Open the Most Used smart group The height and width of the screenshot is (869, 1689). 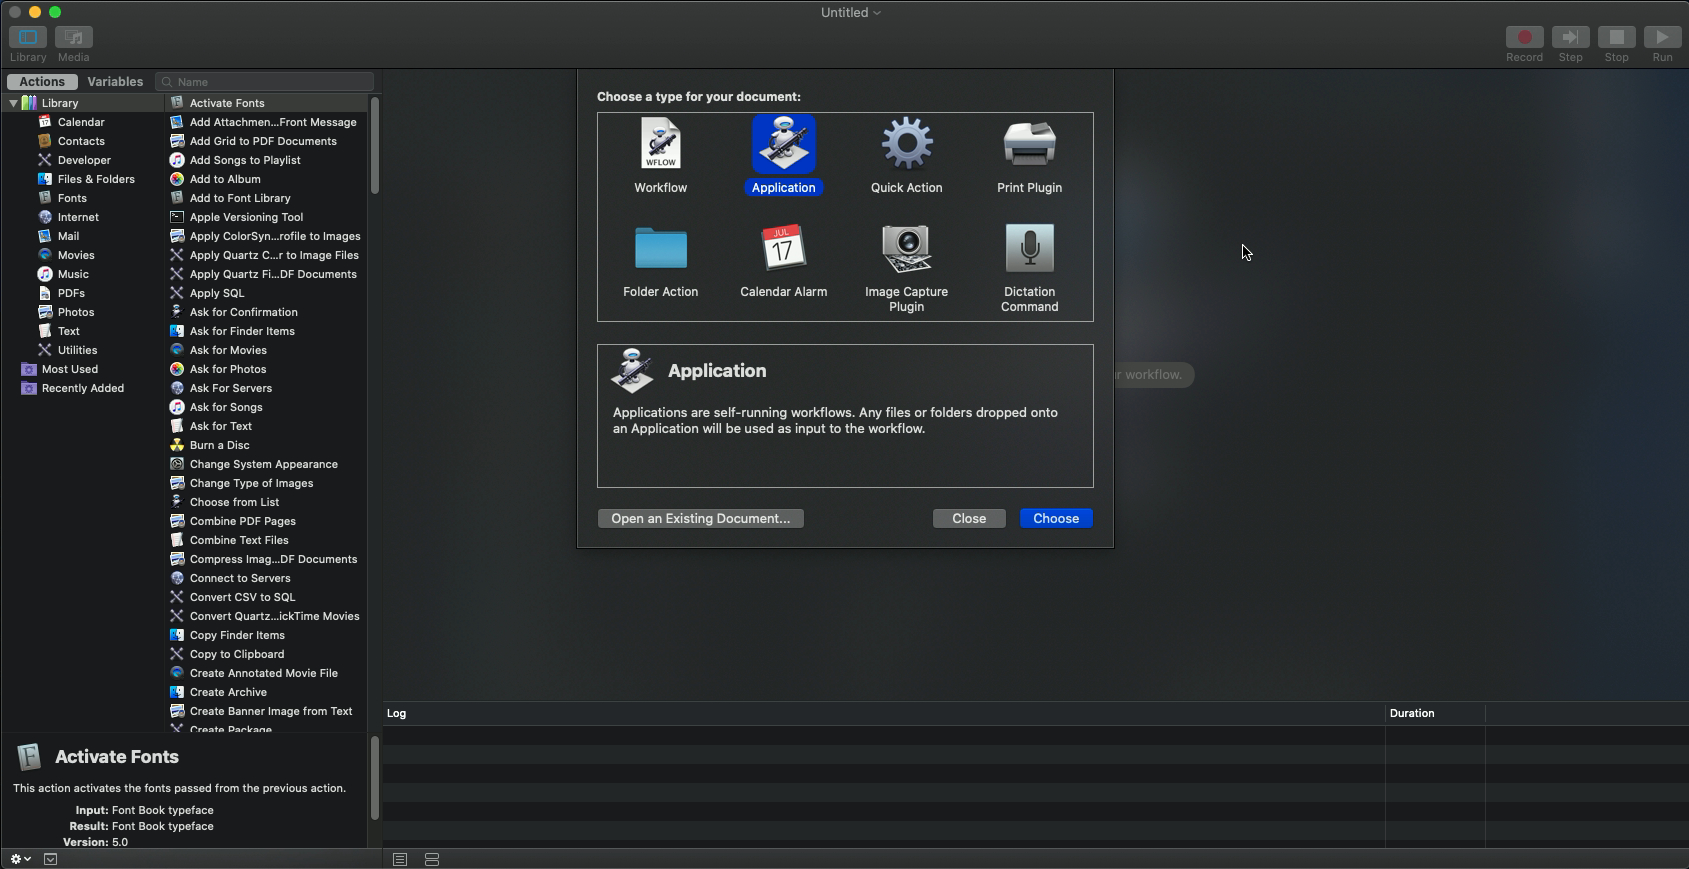click(x=69, y=369)
